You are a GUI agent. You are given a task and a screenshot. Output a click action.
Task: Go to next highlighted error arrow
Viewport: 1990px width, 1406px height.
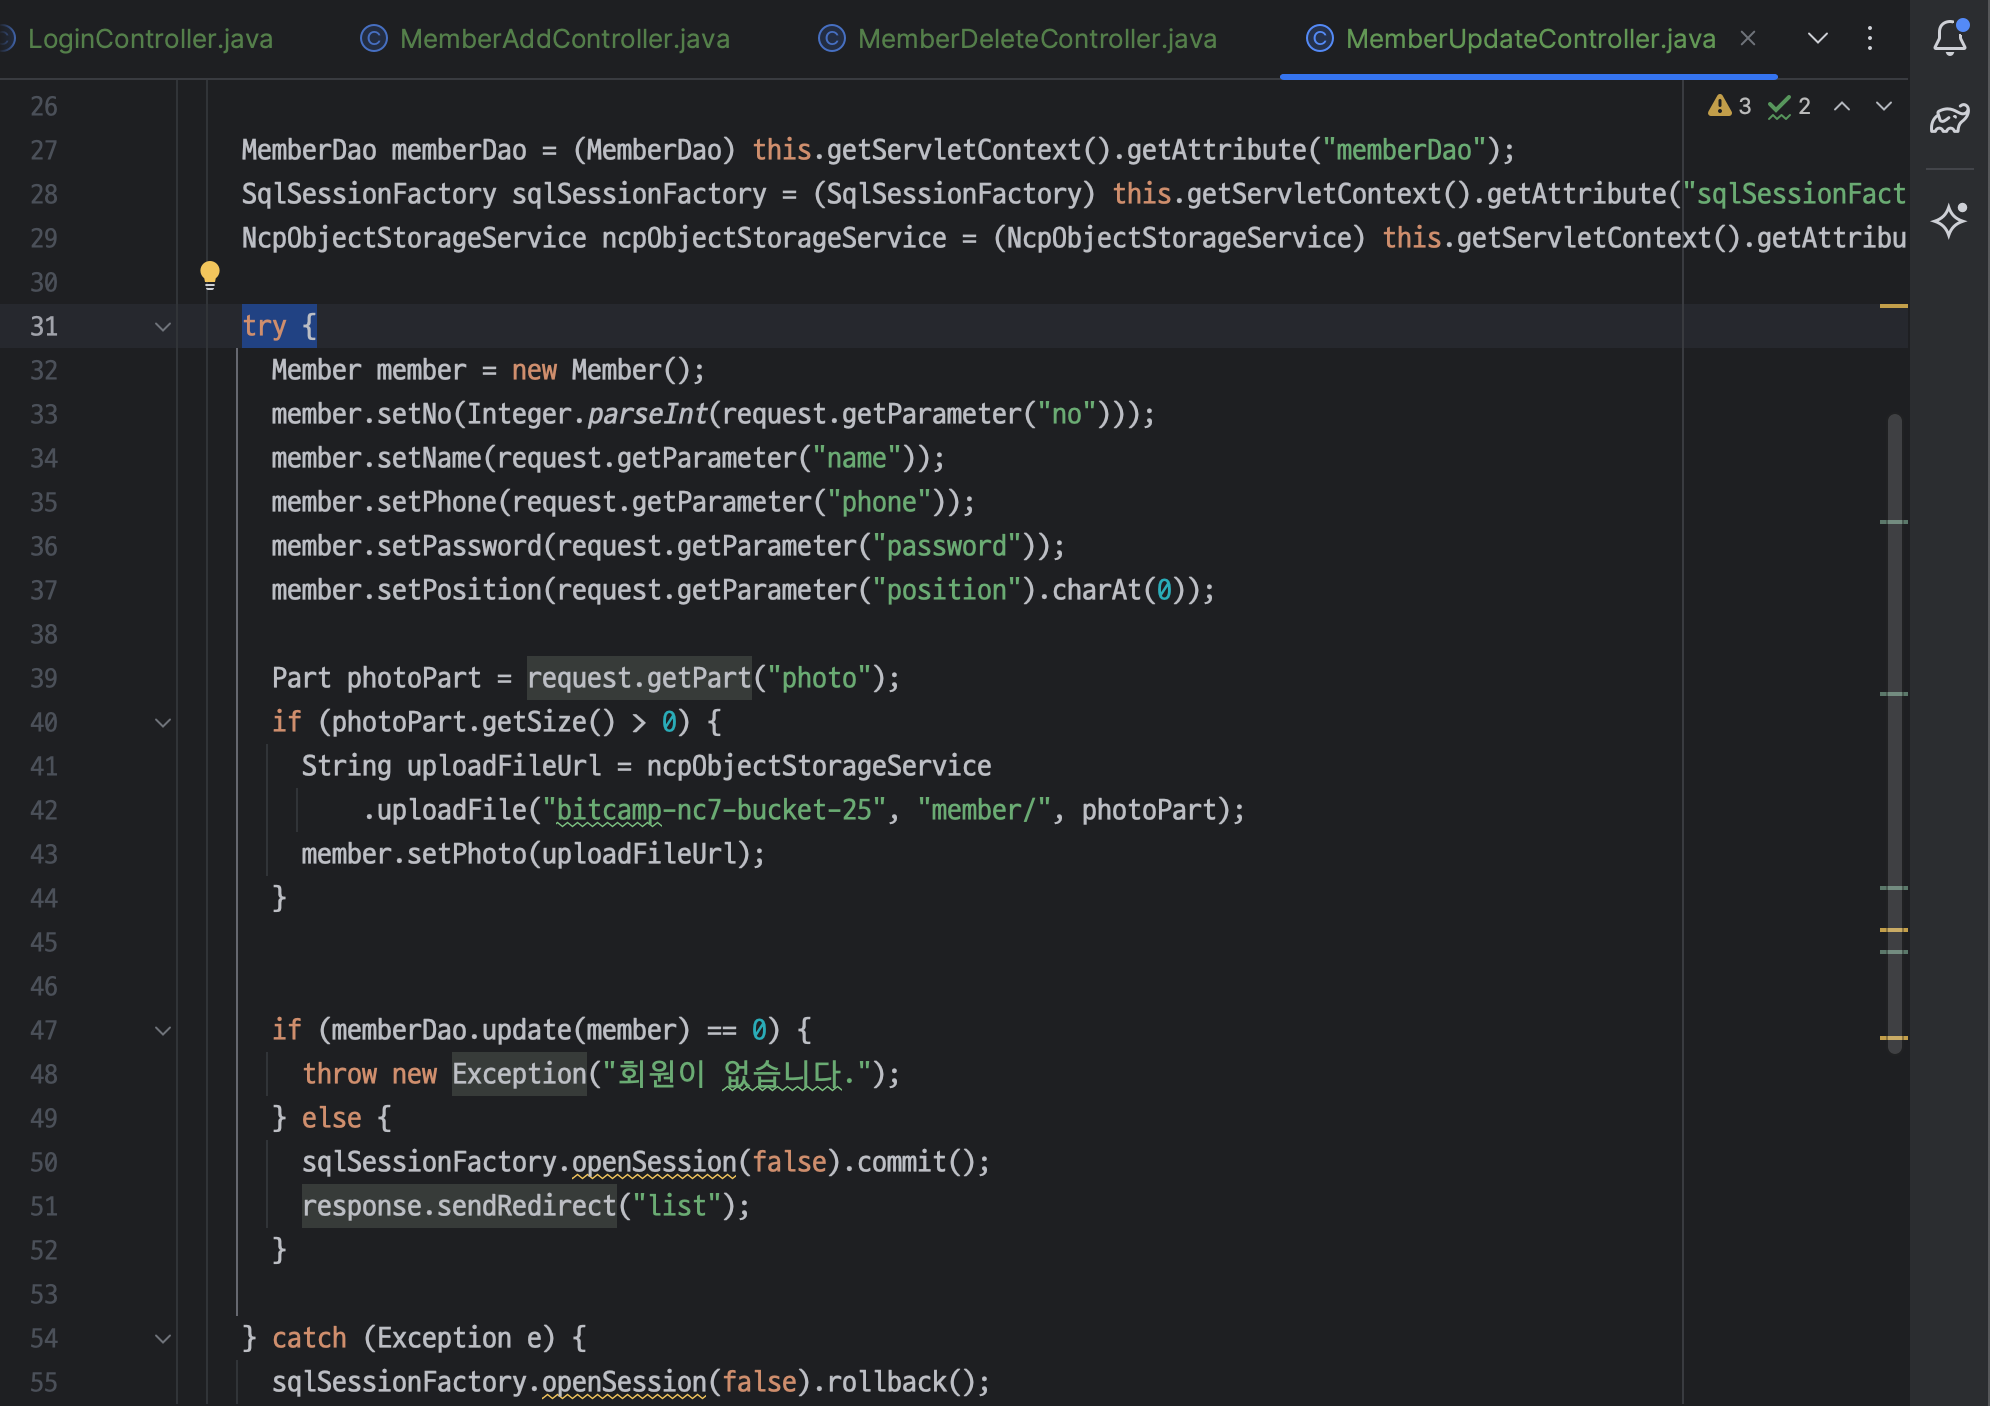coord(1884,106)
